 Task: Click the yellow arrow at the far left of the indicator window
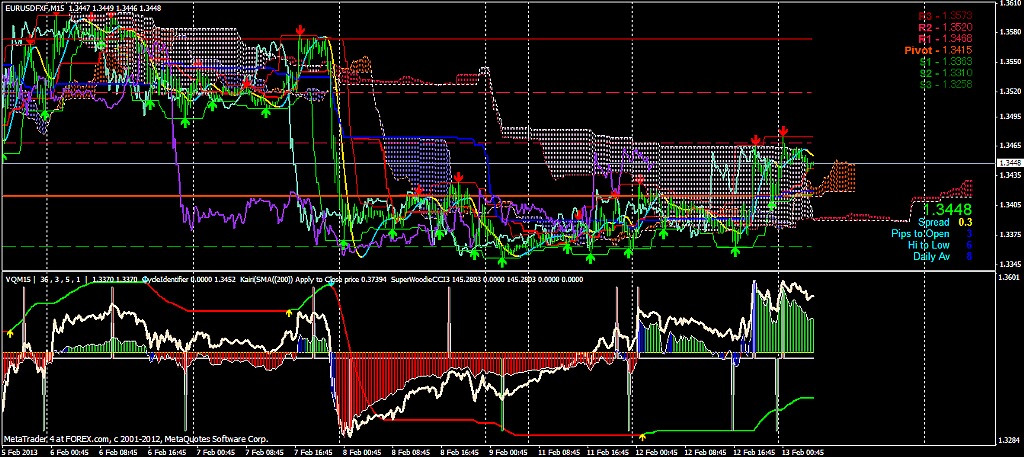tap(10, 329)
